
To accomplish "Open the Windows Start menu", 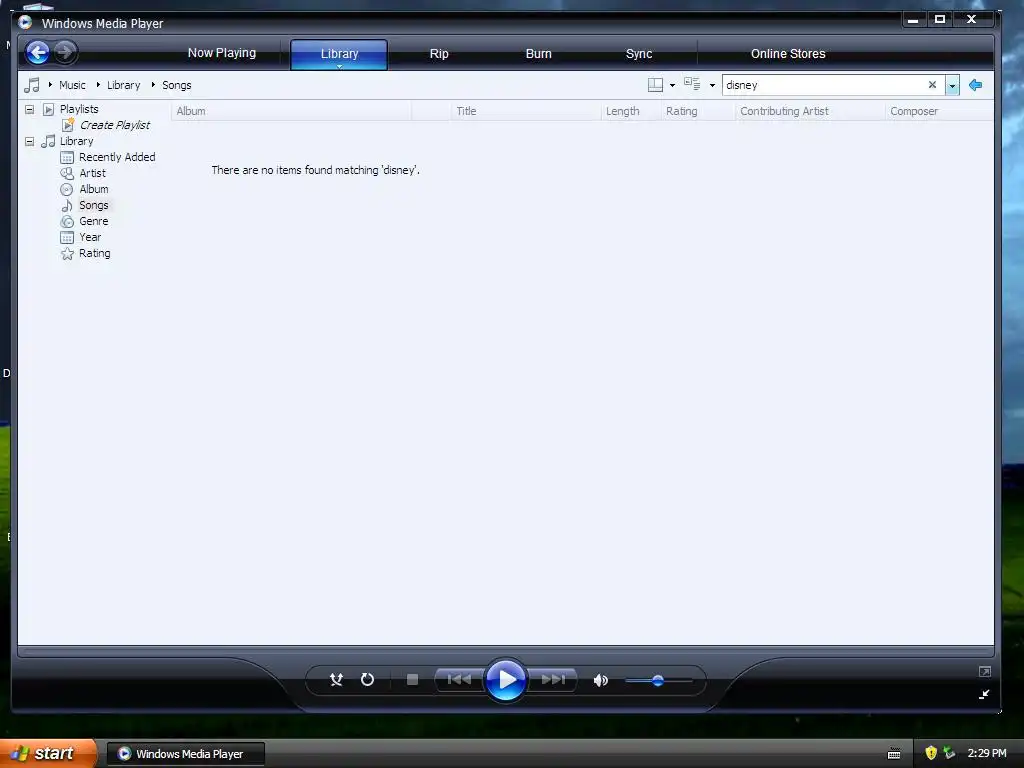I will tap(48, 753).
